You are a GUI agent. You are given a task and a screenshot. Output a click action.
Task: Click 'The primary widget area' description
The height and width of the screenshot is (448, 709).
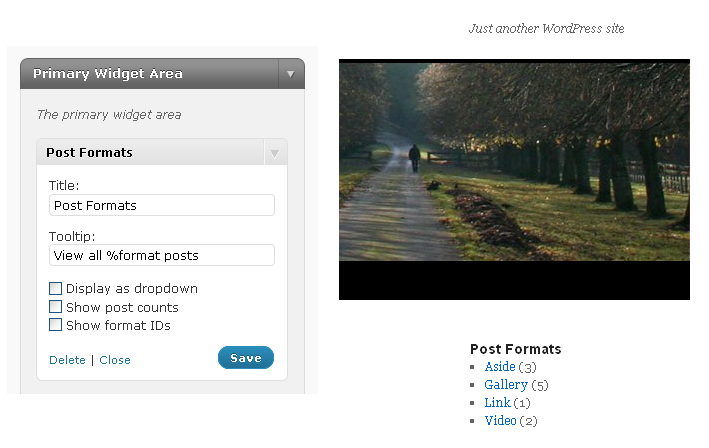tap(109, 115)
